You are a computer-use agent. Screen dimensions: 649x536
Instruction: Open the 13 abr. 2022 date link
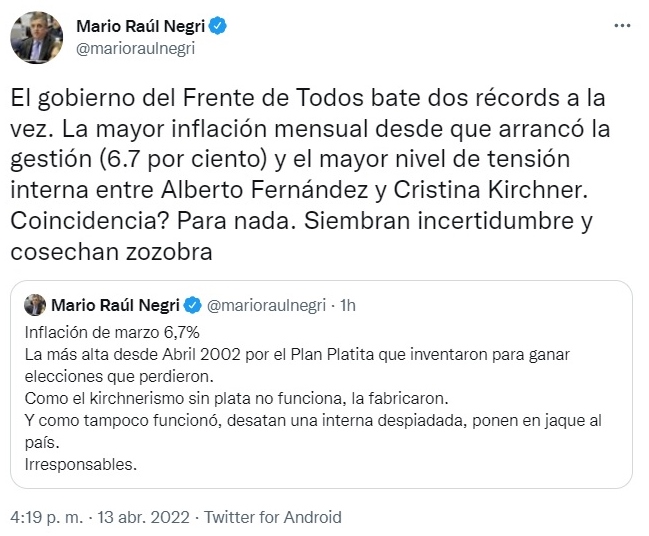click(x=143, y=517)
